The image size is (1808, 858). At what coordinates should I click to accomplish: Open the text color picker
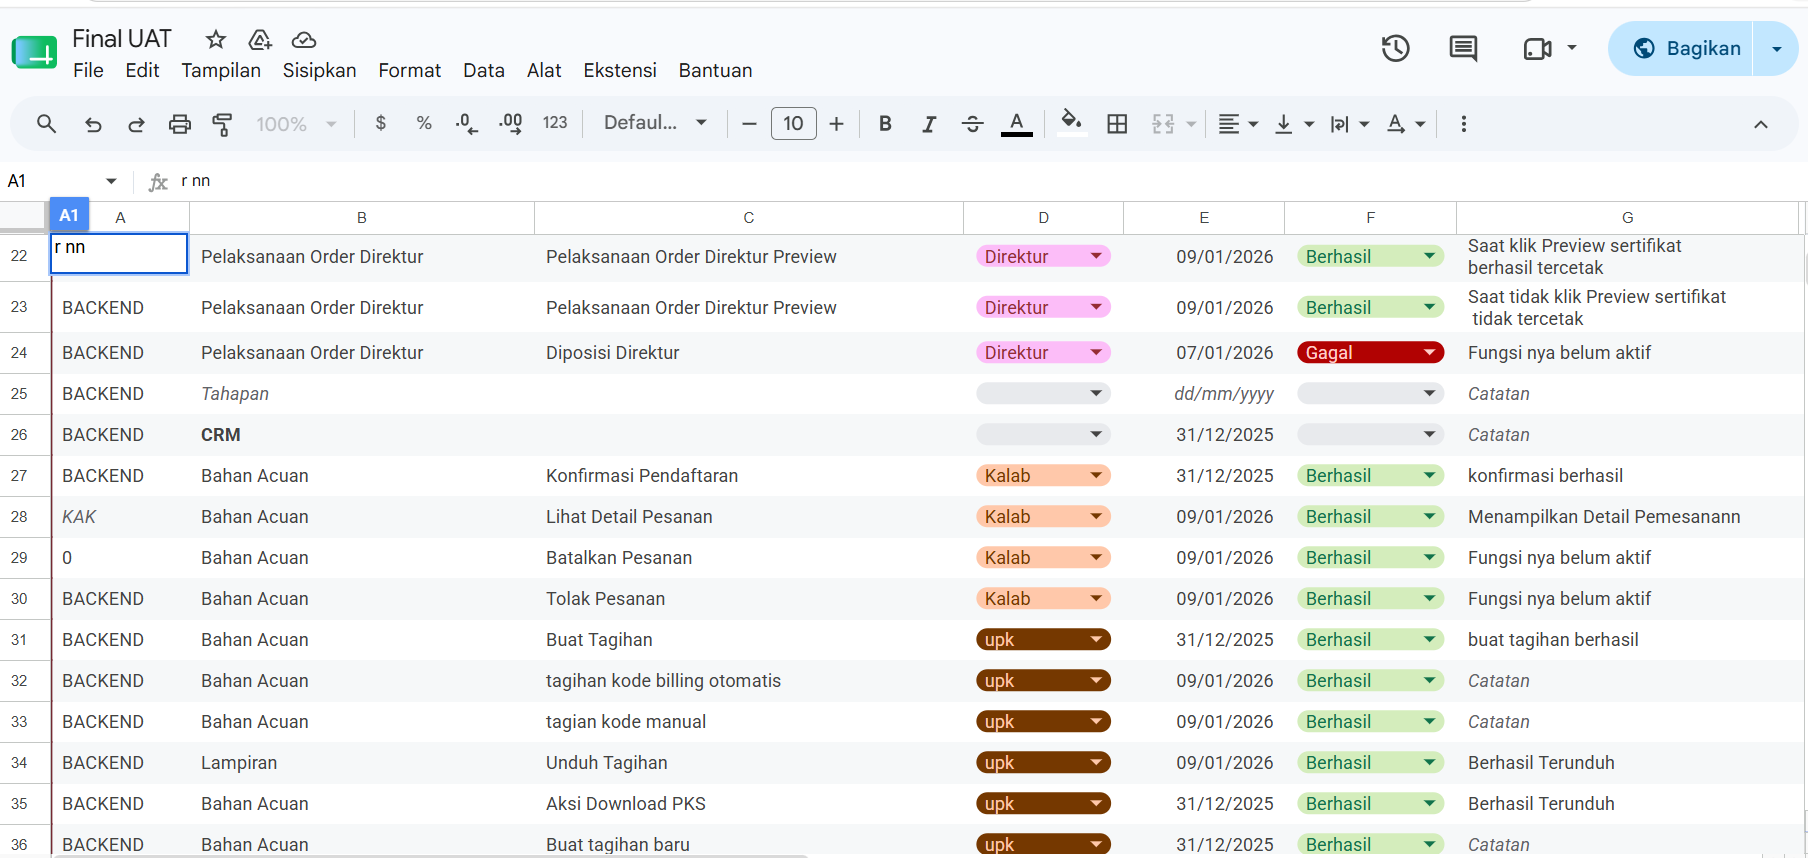coord(1017,124)
